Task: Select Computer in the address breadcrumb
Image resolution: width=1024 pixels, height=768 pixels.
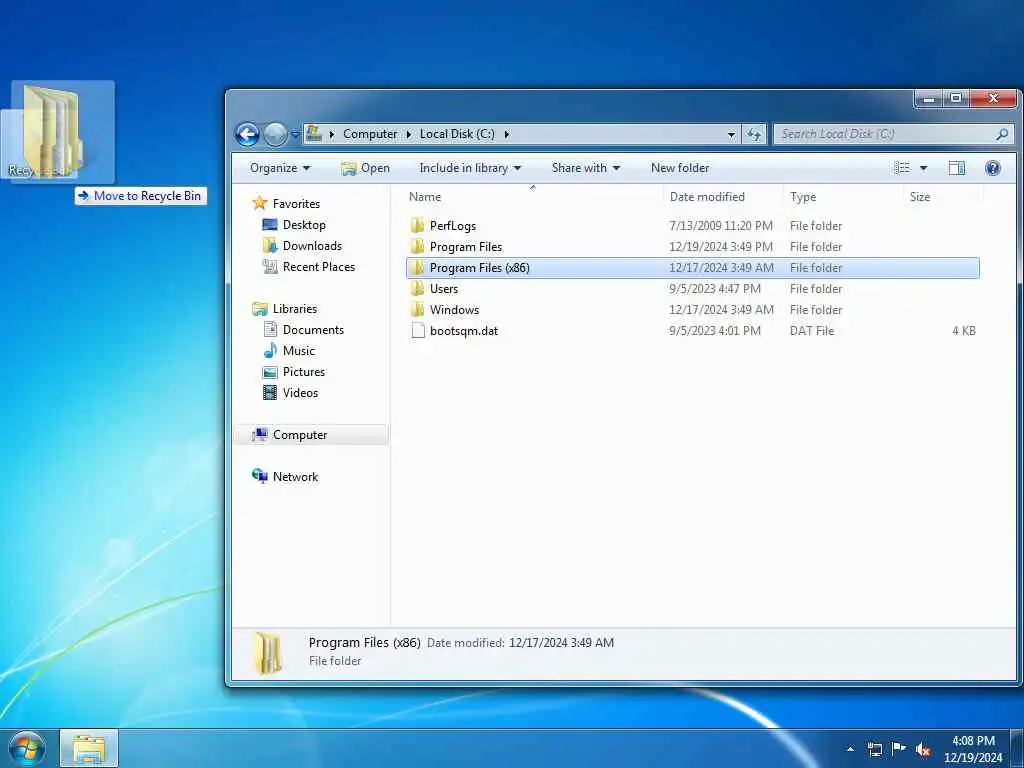Action: (x=370, y=134)
